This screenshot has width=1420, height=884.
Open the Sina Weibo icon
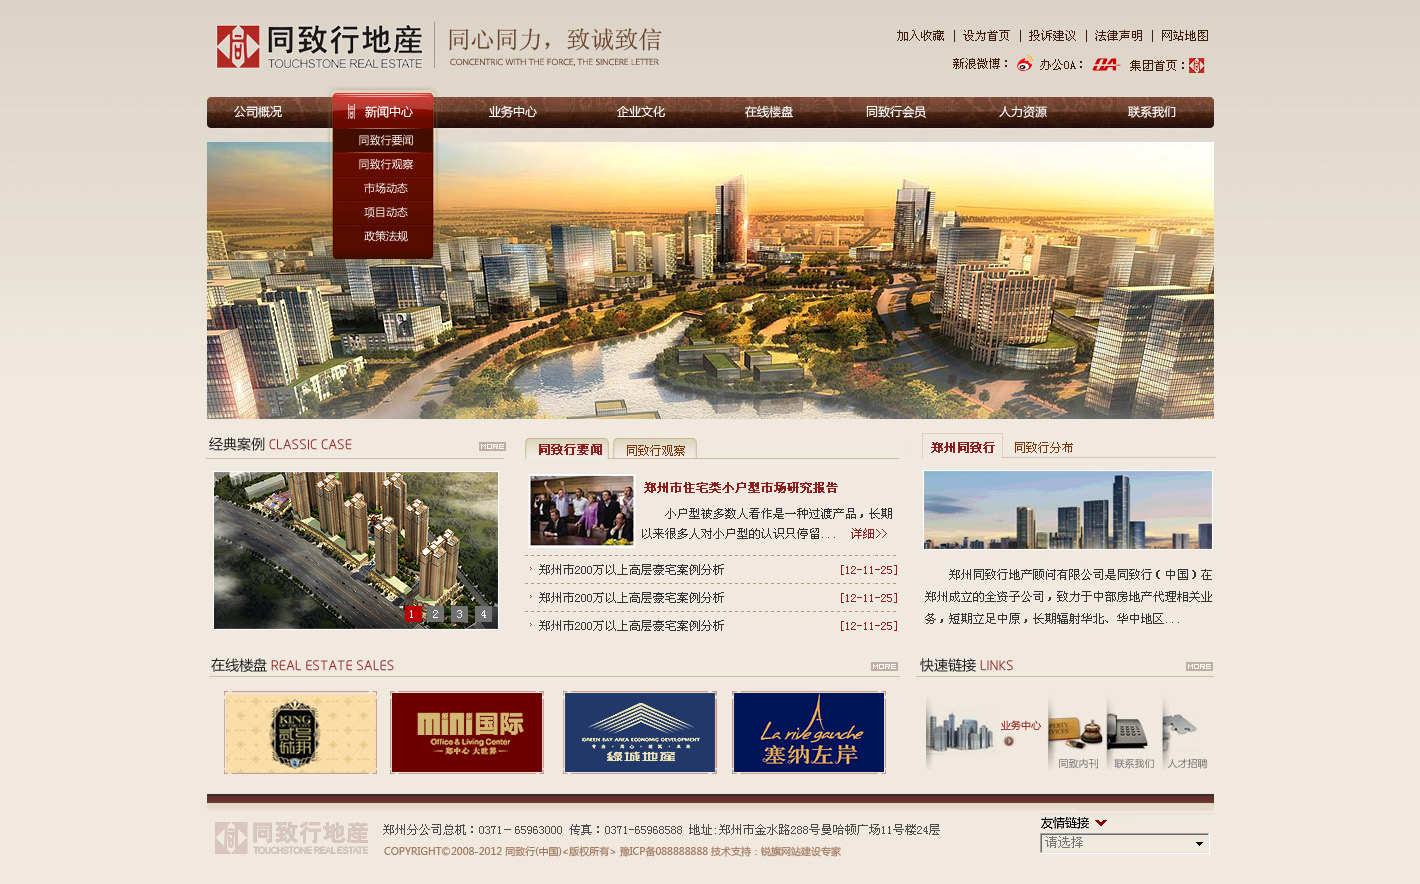point(1024,65)
